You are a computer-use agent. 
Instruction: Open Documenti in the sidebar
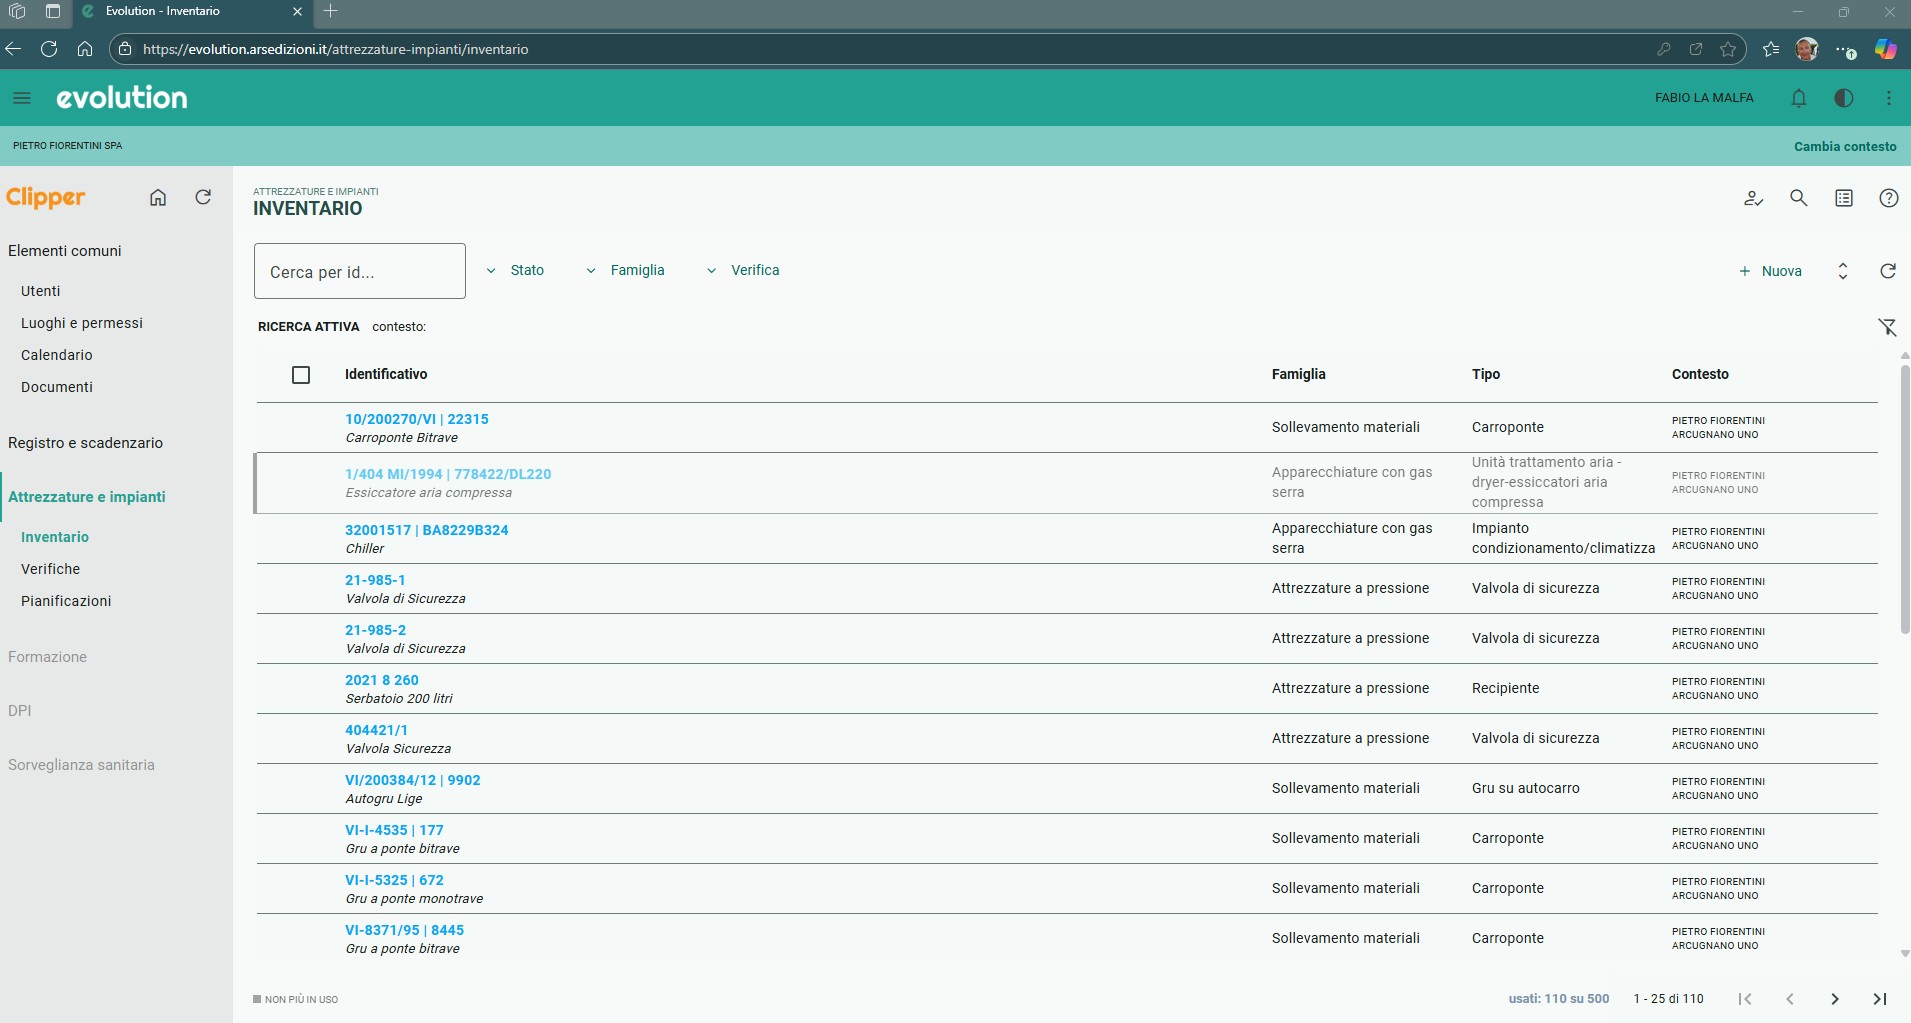click(x=57, y=387)
